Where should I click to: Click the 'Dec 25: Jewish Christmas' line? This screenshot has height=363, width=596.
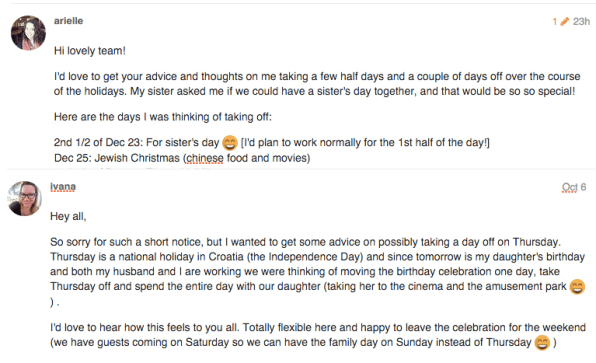[x=182, y=158]
